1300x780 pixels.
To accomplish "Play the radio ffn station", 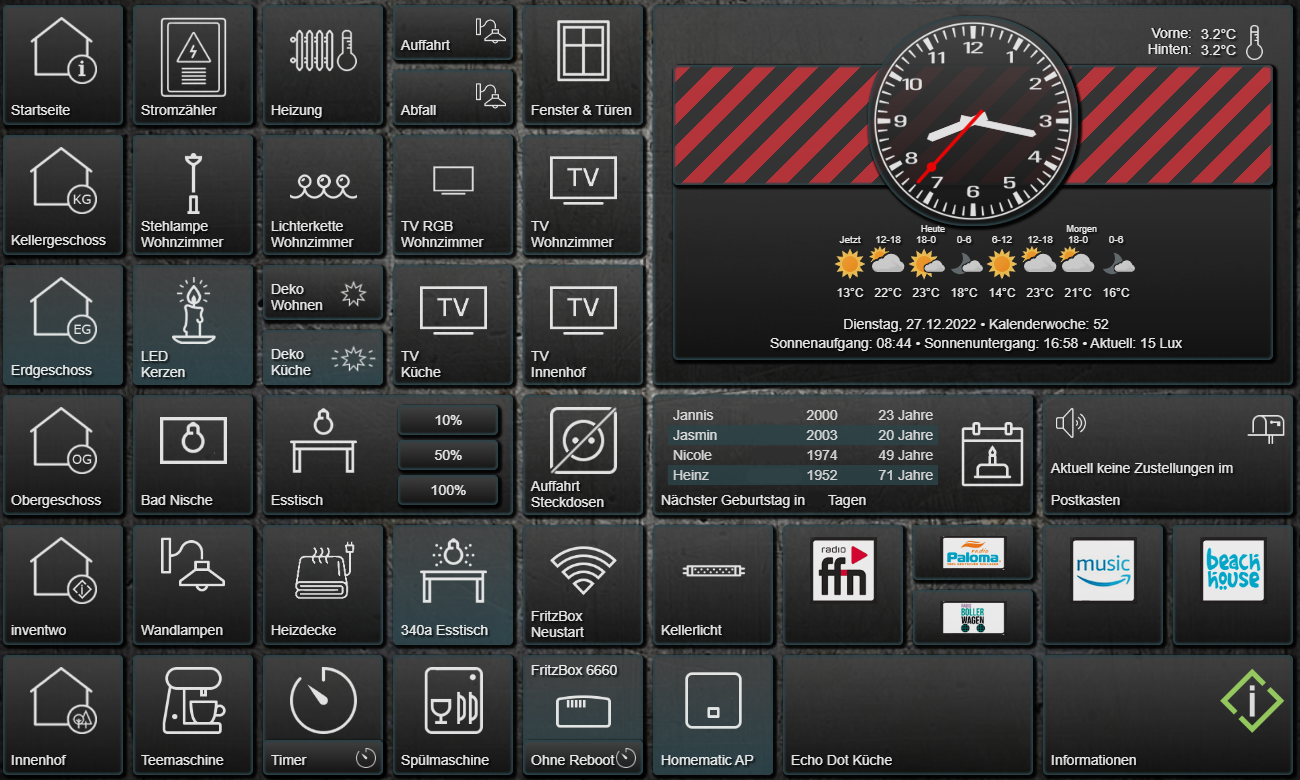I will (x=843, y=585).
